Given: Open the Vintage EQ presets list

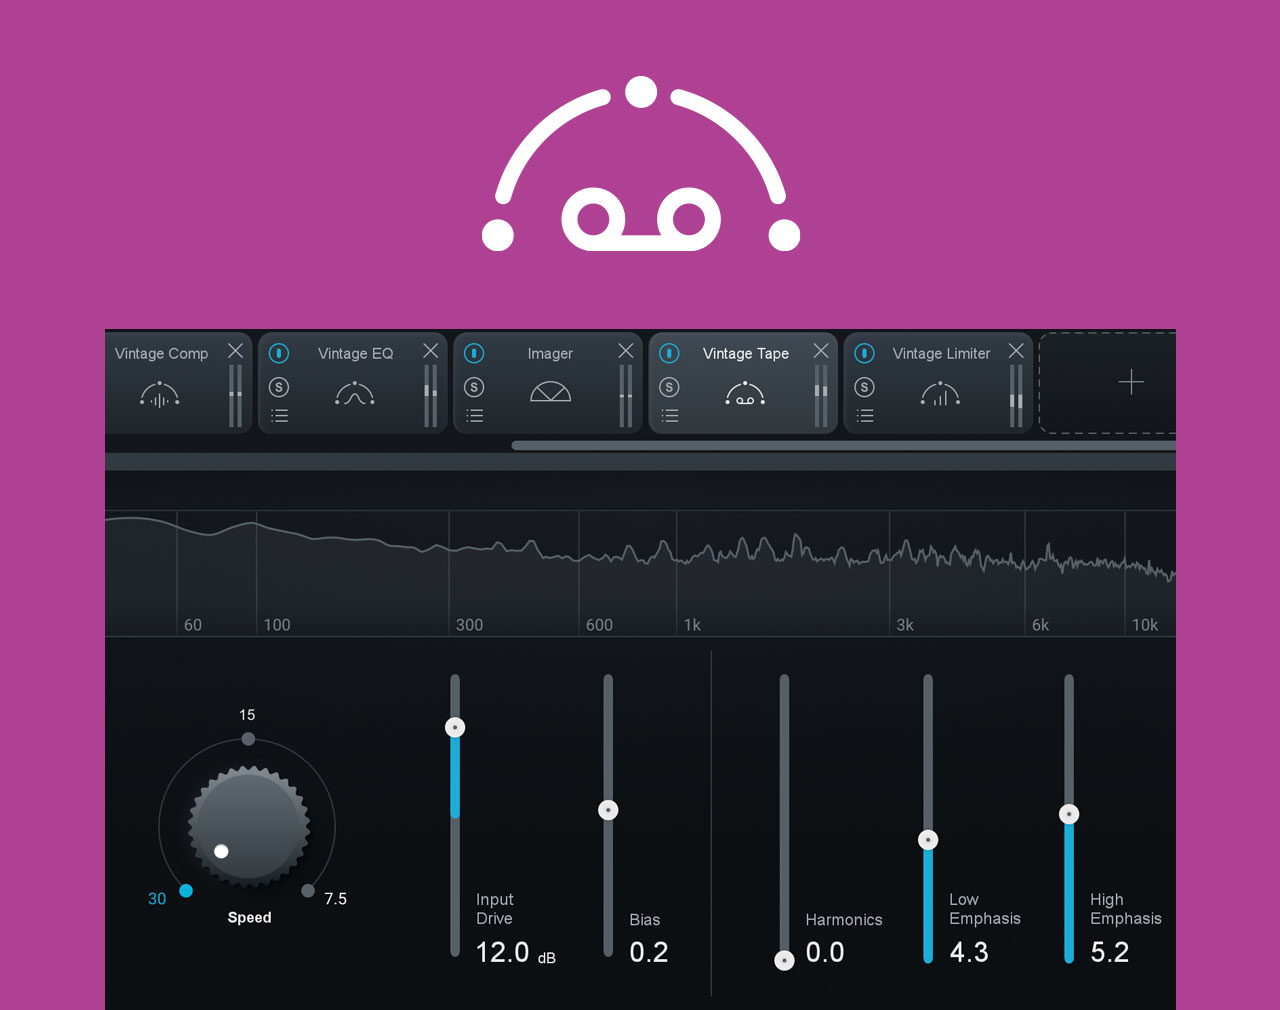Looking at the screenshot, I should pyautogui.click(x=279, y=416).
